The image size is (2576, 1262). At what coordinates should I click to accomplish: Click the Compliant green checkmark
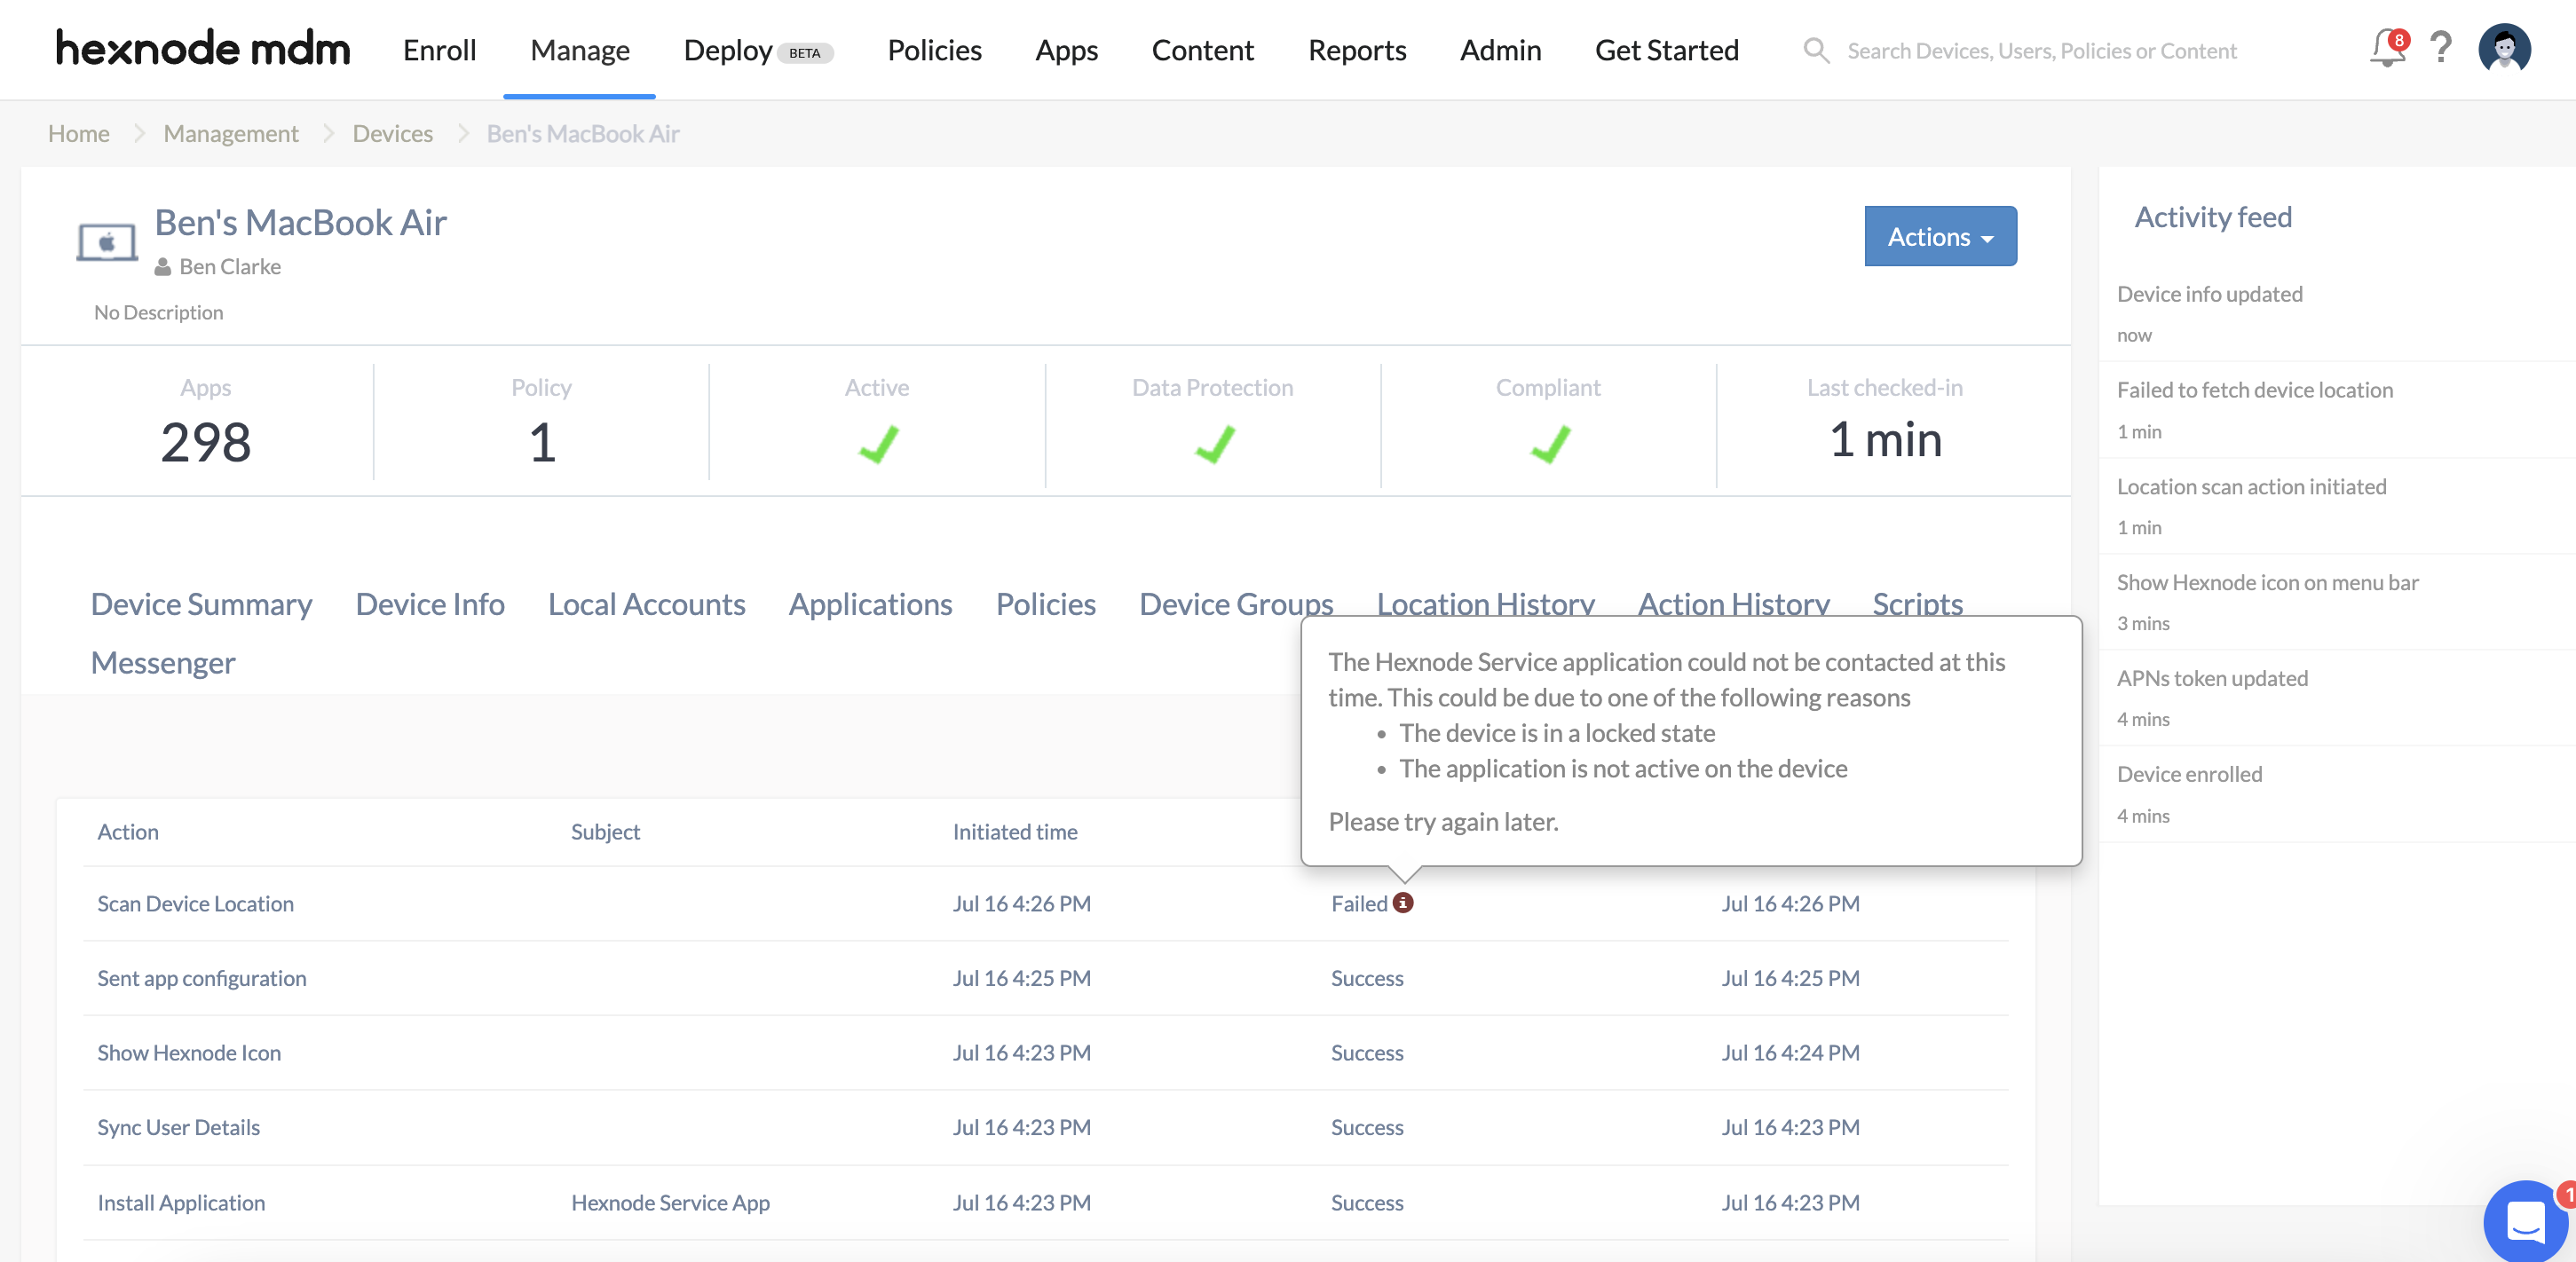tap(1550, 444)
